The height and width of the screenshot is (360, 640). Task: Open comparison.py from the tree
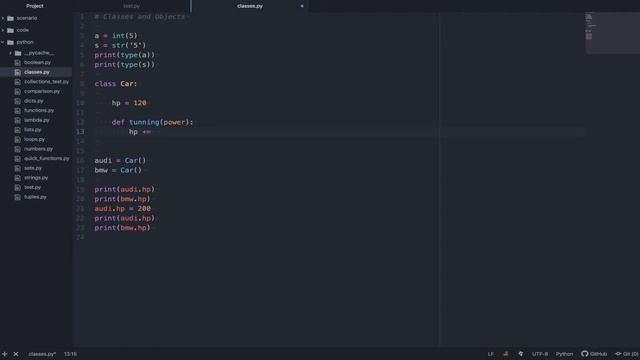42,91
